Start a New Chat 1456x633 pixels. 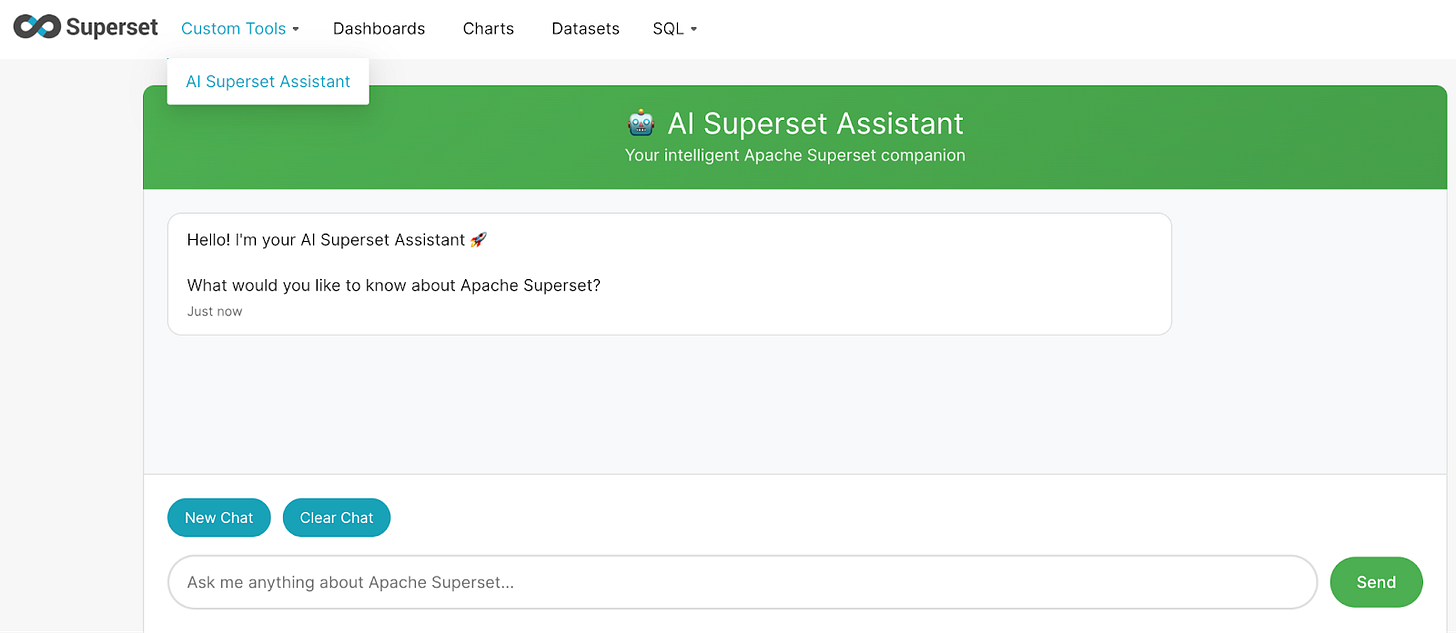tap(219, 517)
